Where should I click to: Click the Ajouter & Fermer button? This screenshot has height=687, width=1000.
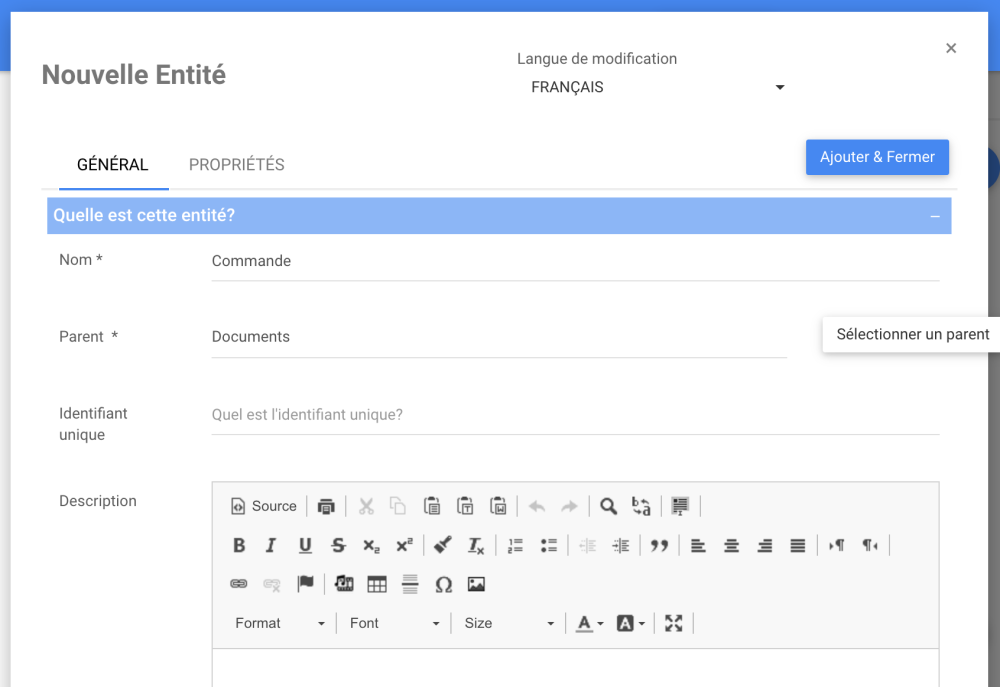(x=877, y=157)
